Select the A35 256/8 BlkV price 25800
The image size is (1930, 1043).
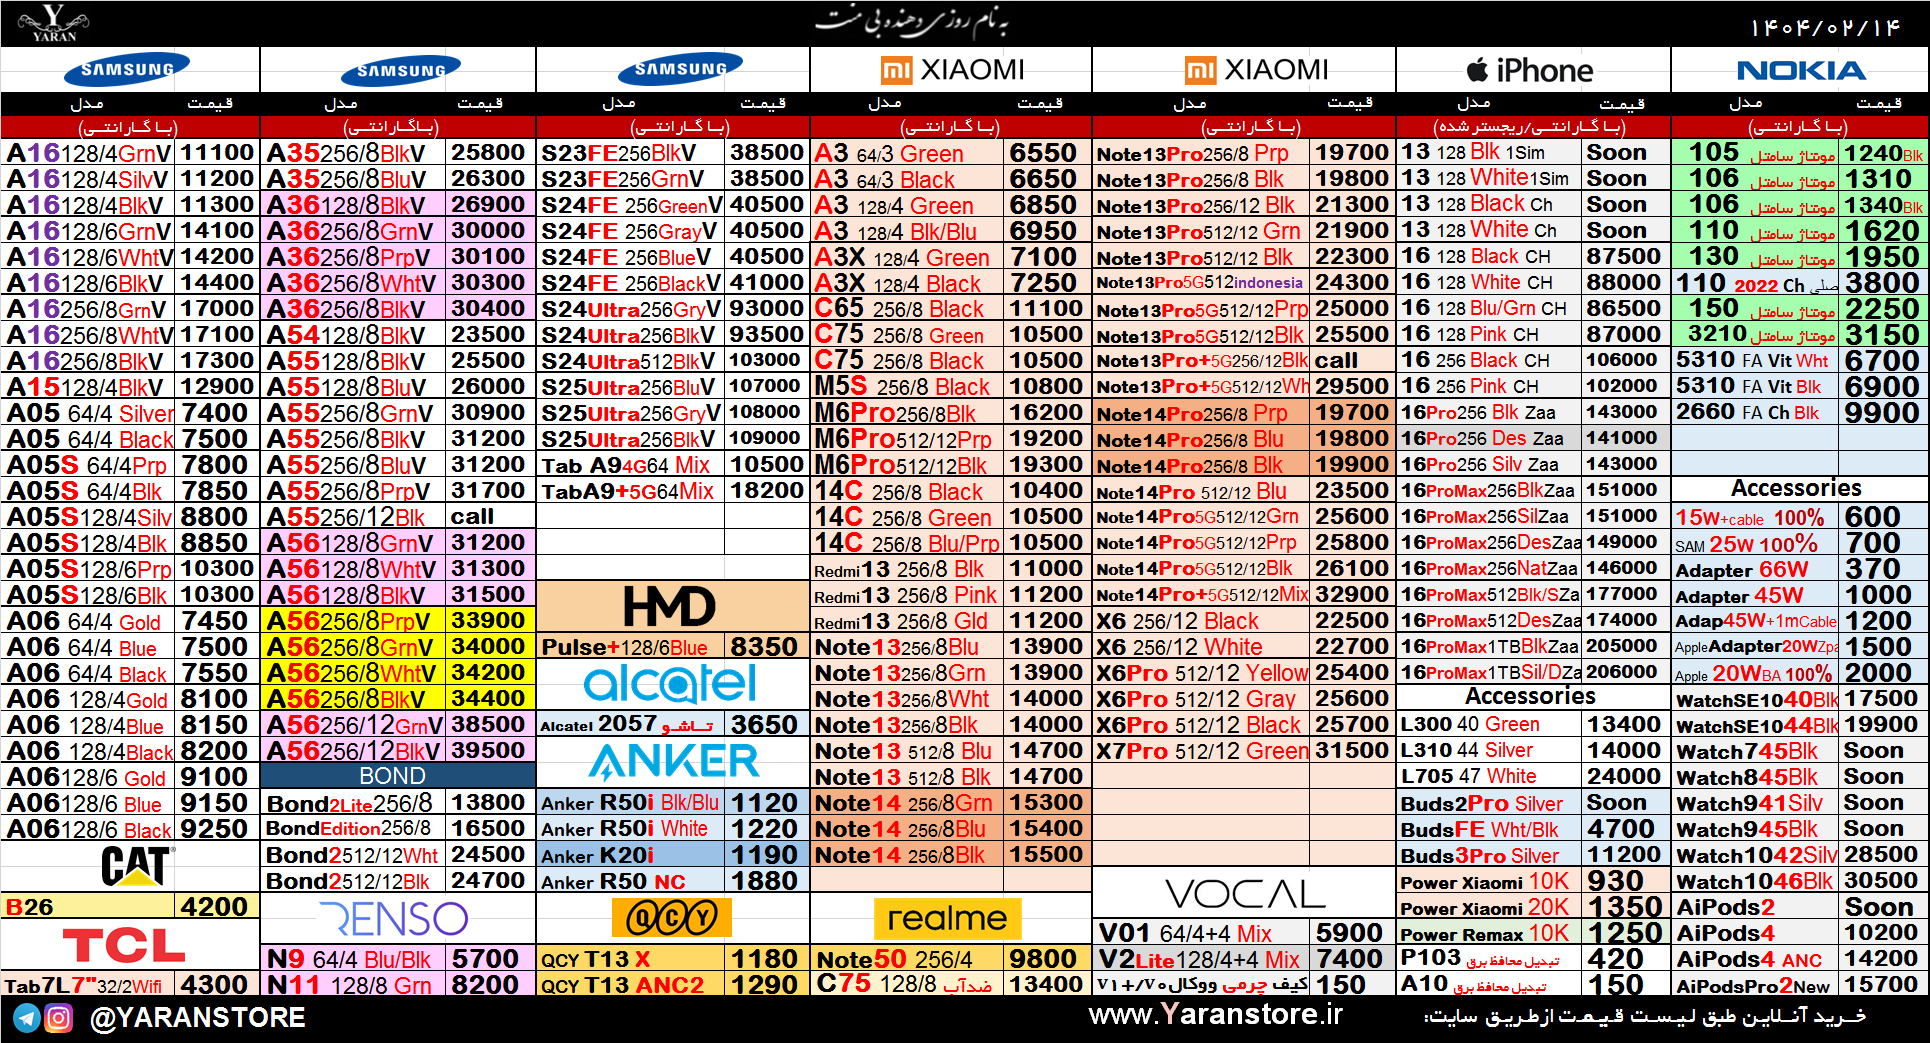[488, 152]
